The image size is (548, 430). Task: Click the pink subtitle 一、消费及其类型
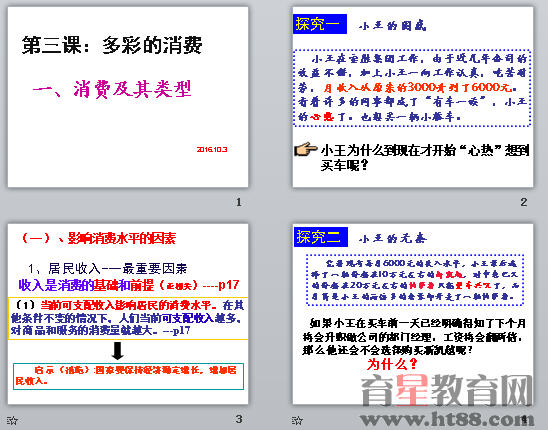coord(112,89)
